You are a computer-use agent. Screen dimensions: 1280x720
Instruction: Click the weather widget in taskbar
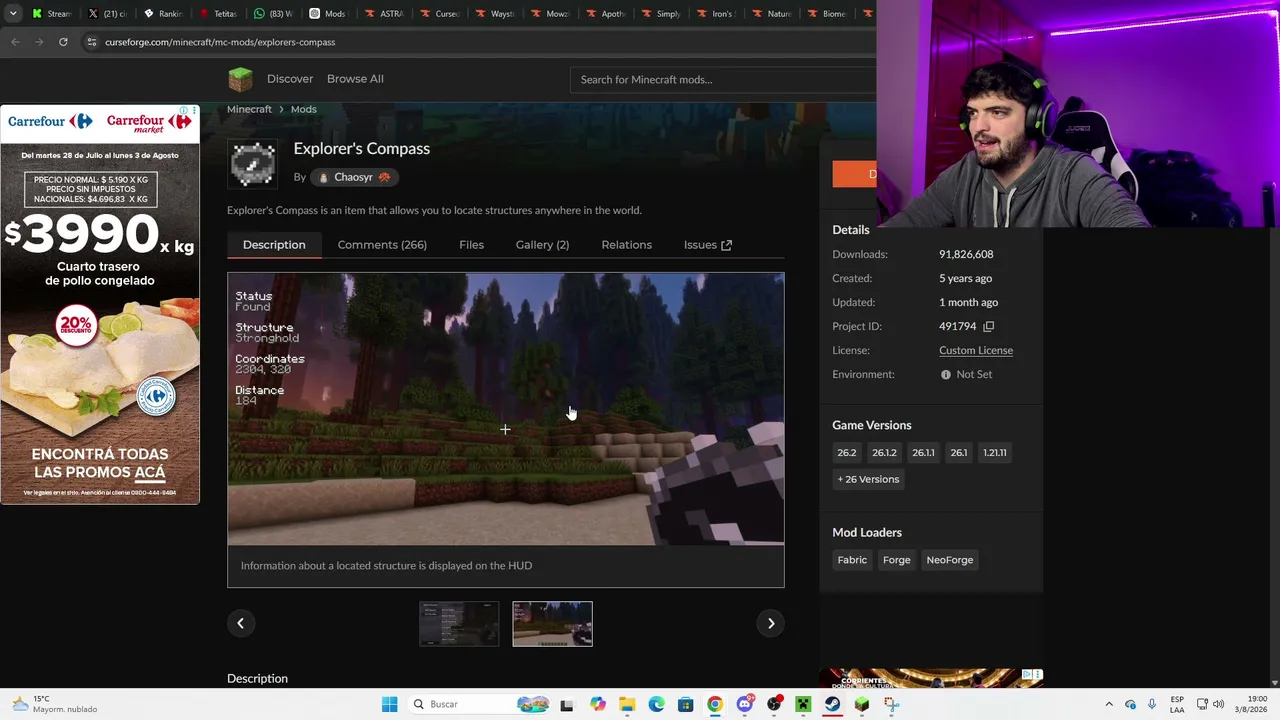coord(55,704)
